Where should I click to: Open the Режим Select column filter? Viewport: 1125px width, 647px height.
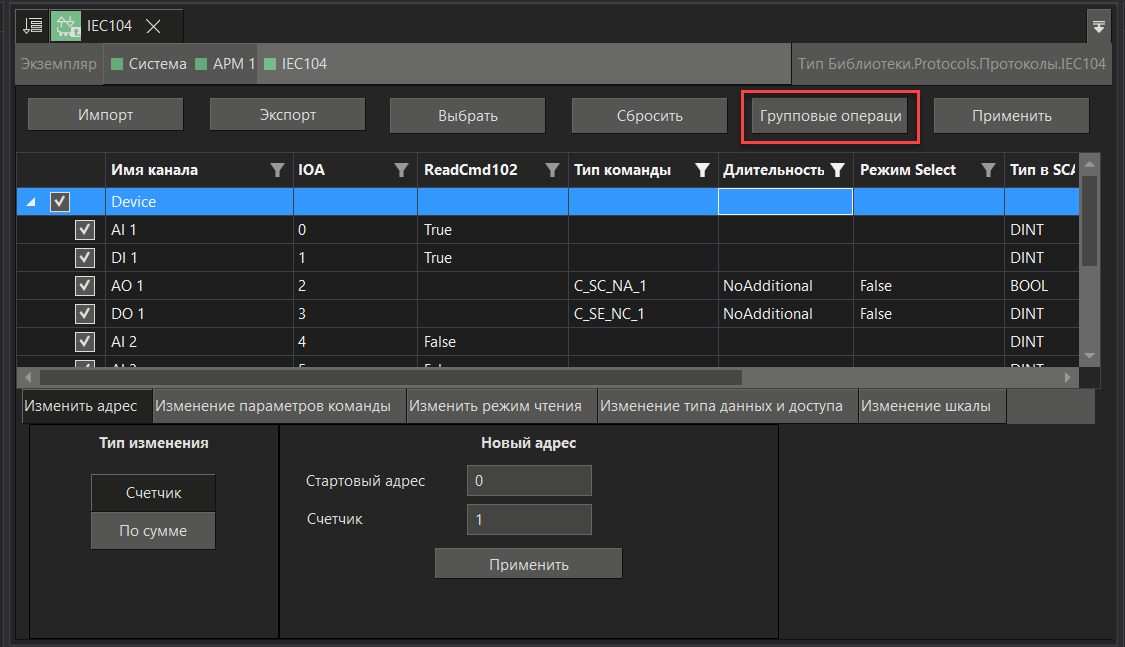point(988,170)
